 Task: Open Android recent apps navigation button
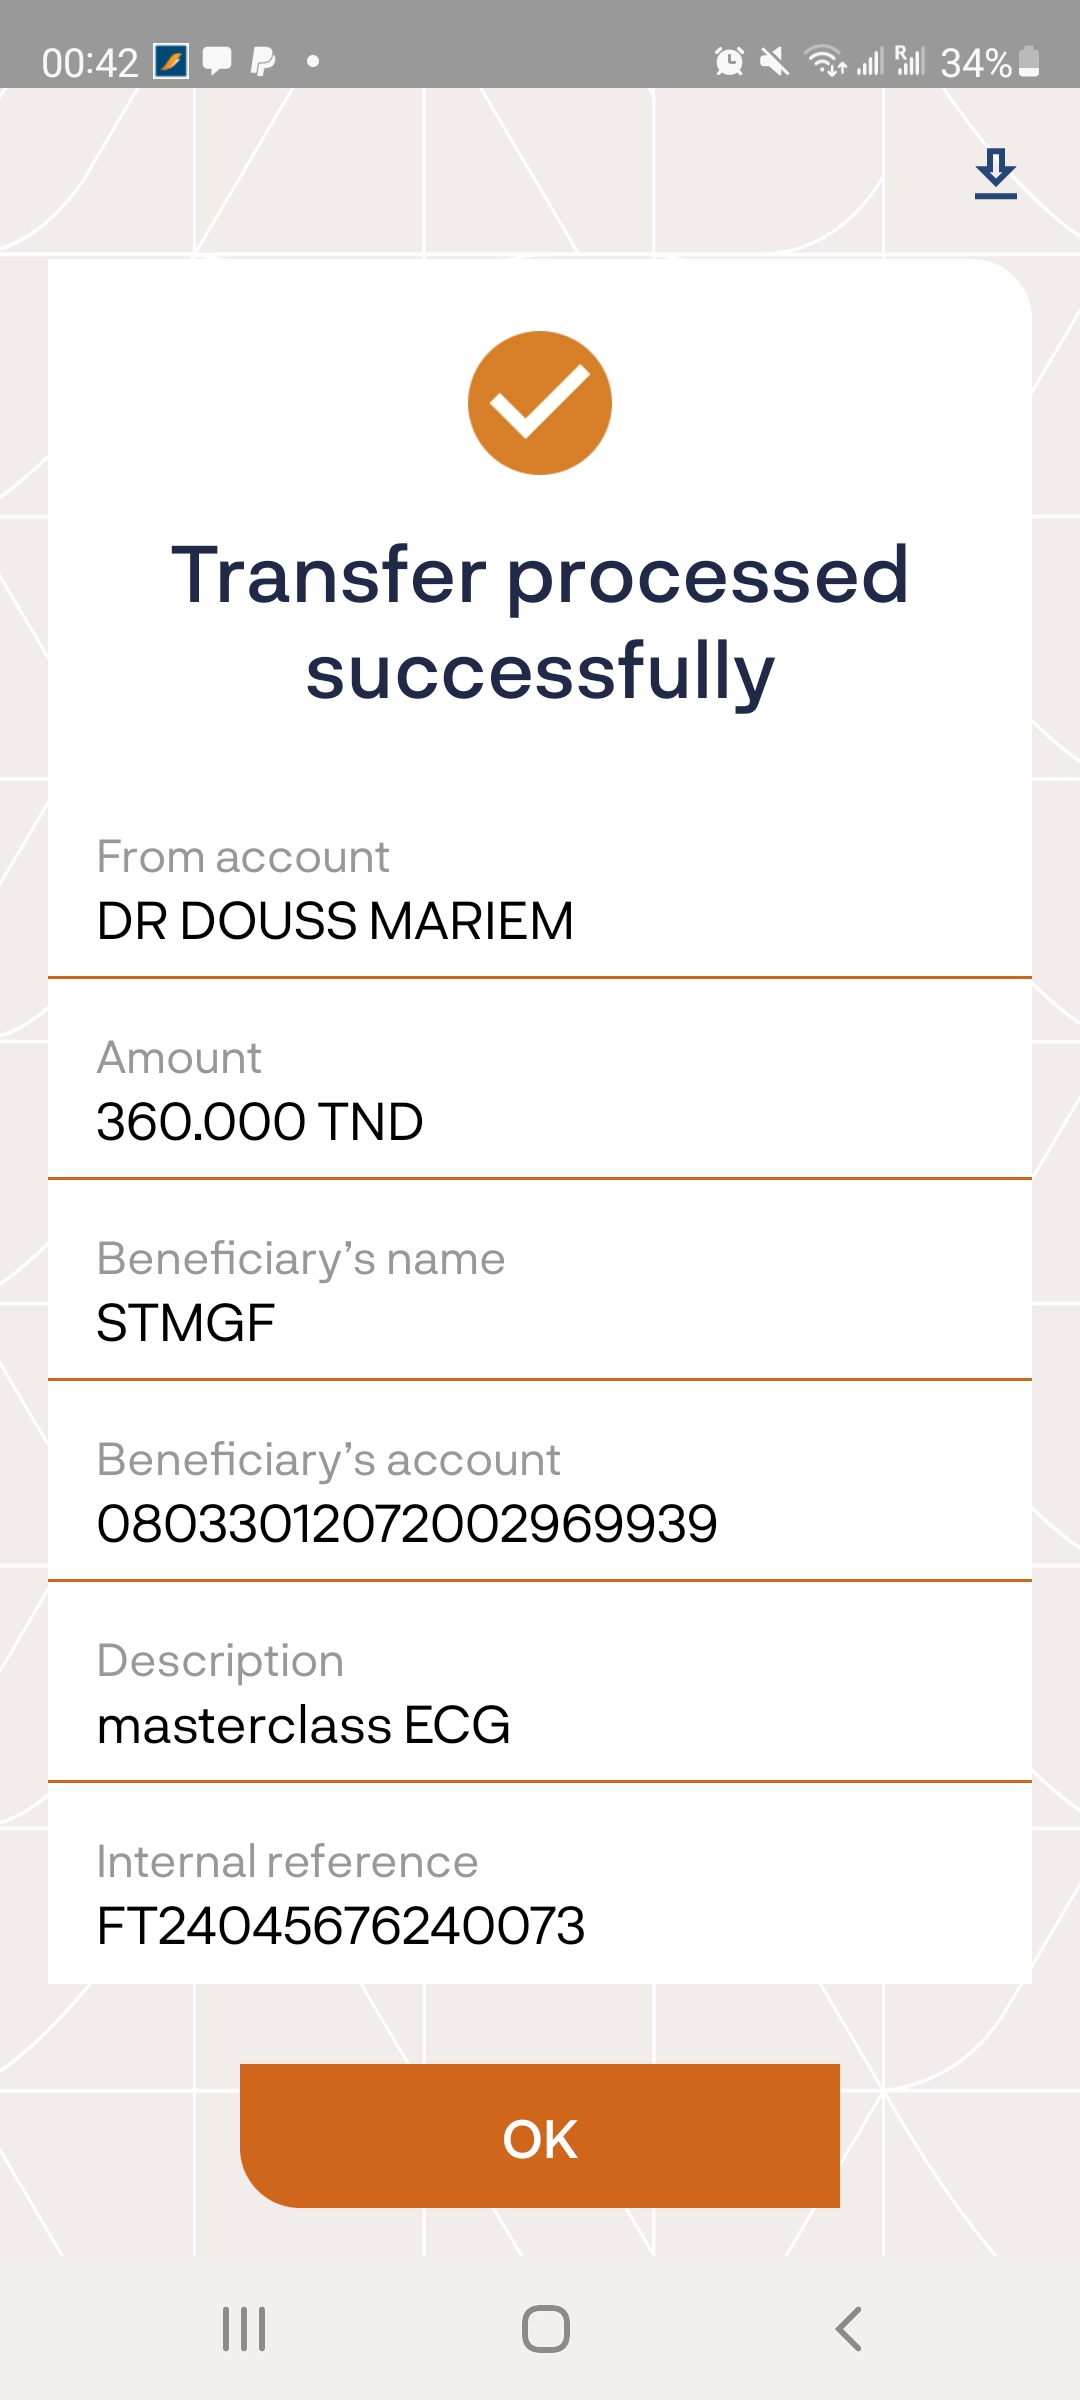coord(244,2329)
